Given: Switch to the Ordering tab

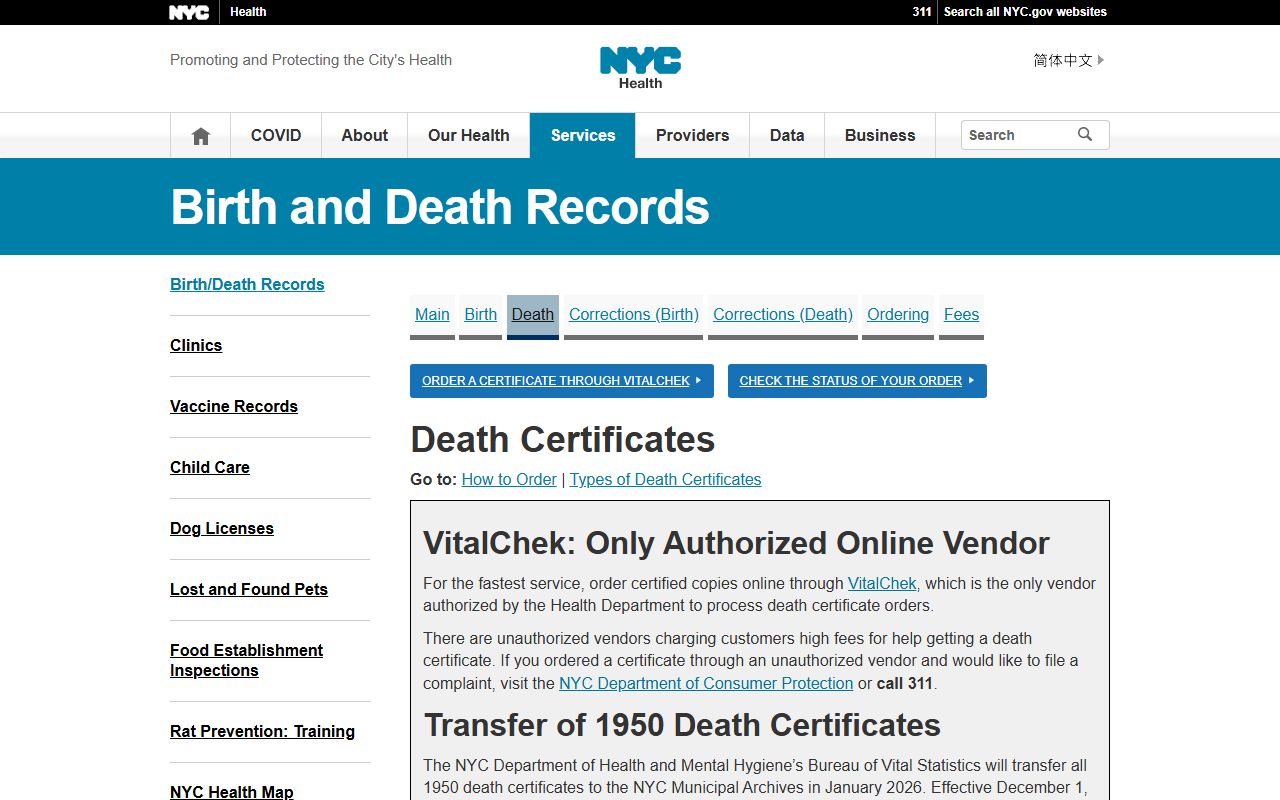Looking at the screenshot, I should pyautogui.click(x=898, y=315).
